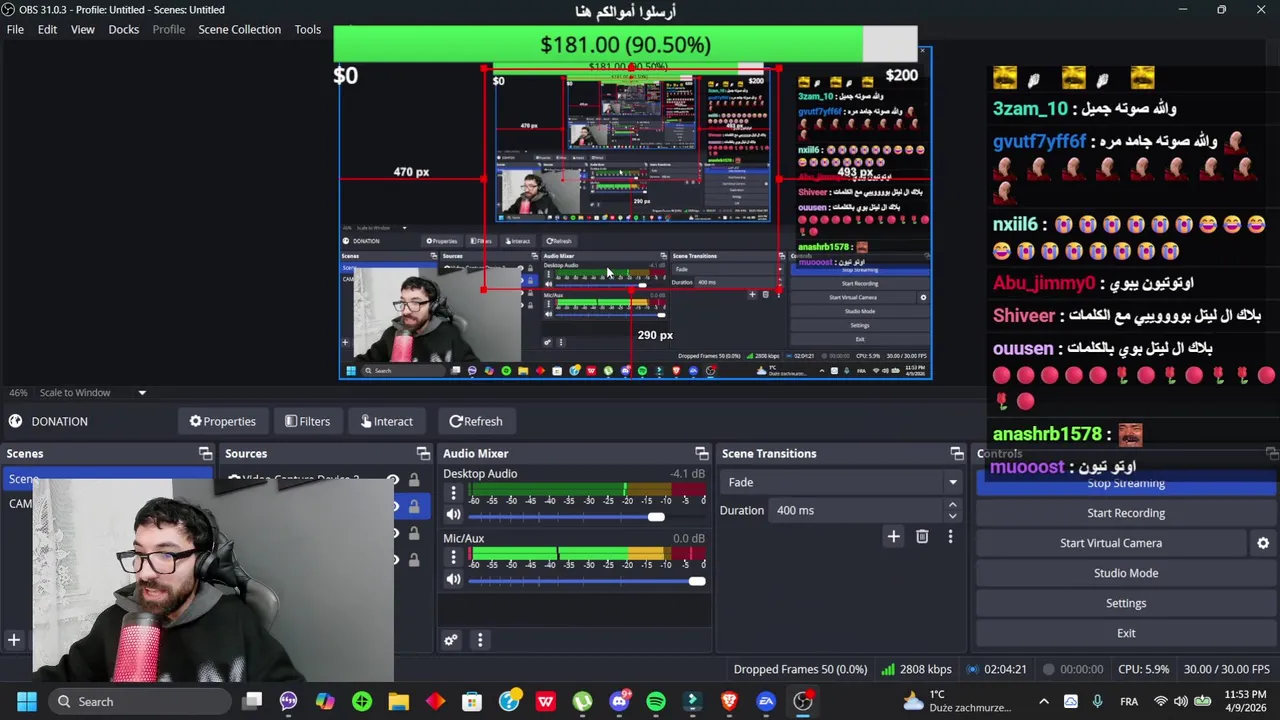Float the Sources dock panel
Image resolution: width=1280 pixels, height=720 pixels.
(423, 454)
